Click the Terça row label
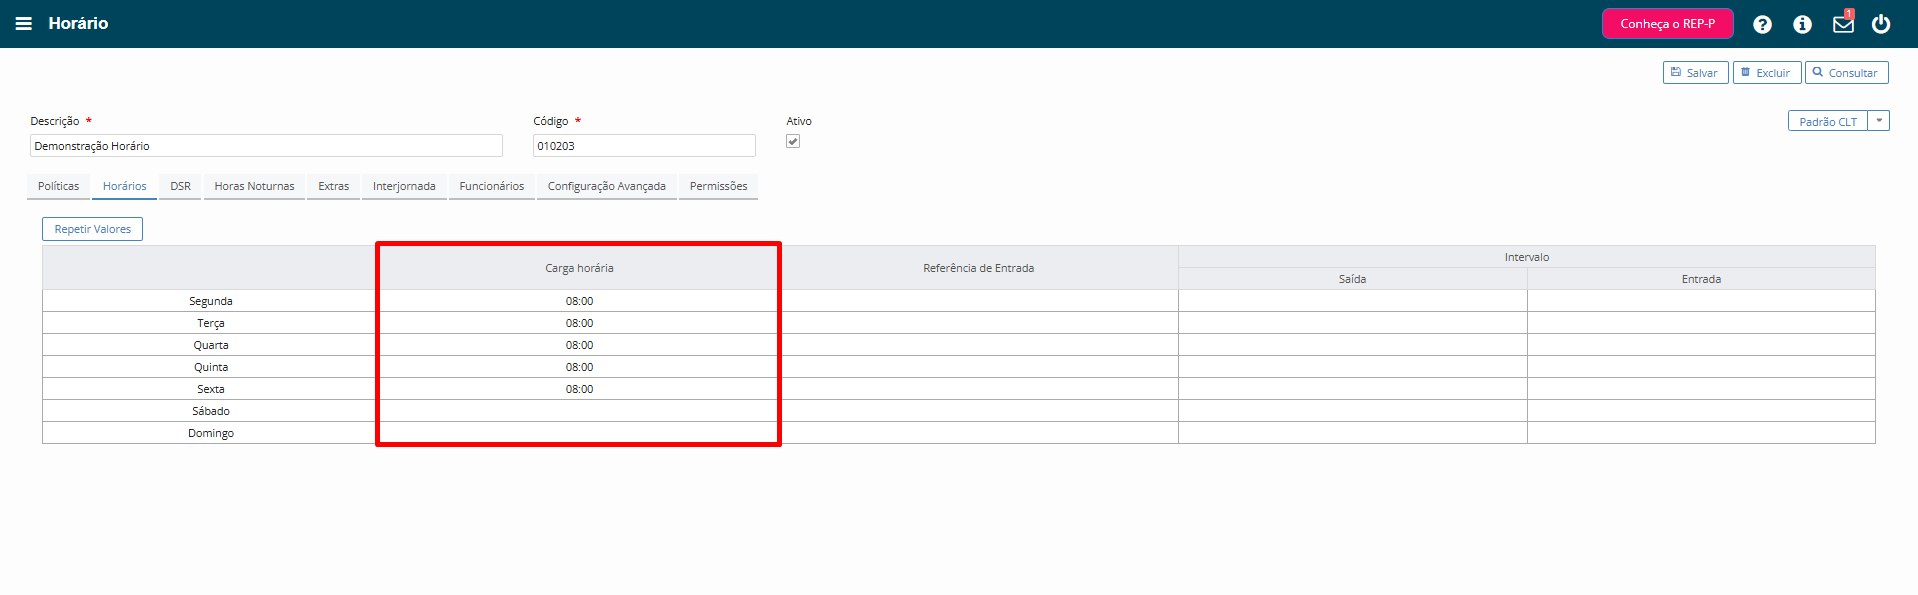The image size is (1918, 595). click(211, 323)
